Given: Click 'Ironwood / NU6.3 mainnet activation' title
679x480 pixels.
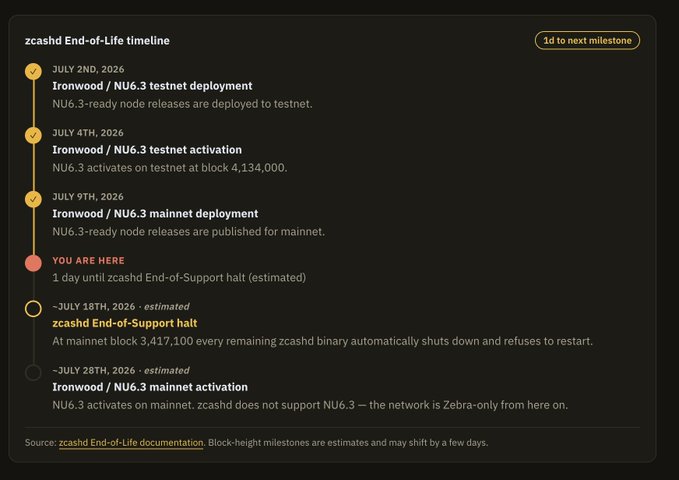Looking at the screenshot, I should pos(150,387).
